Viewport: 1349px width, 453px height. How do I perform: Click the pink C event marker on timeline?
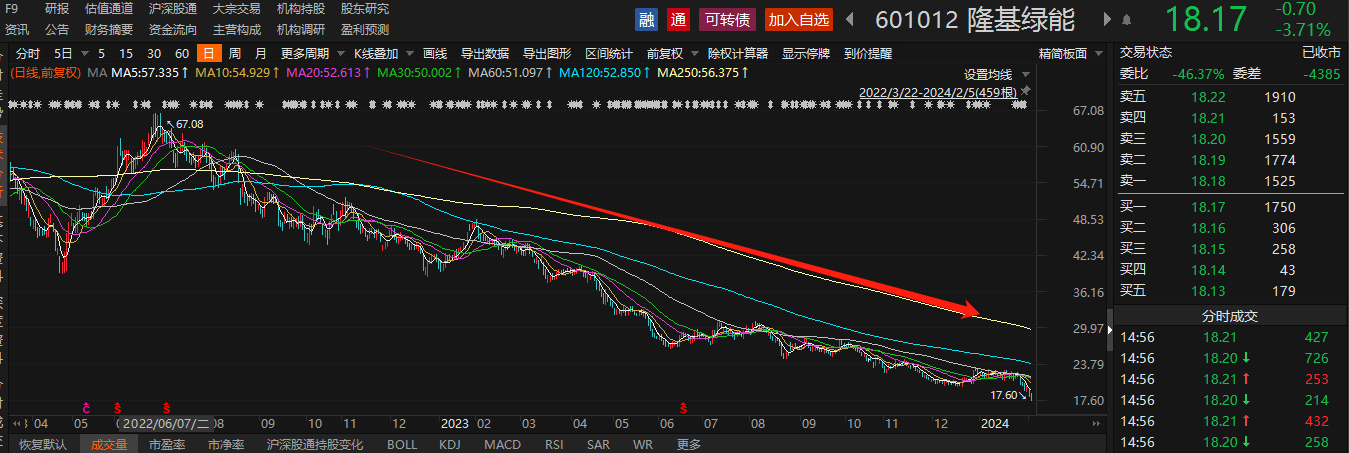pos(86,408)
